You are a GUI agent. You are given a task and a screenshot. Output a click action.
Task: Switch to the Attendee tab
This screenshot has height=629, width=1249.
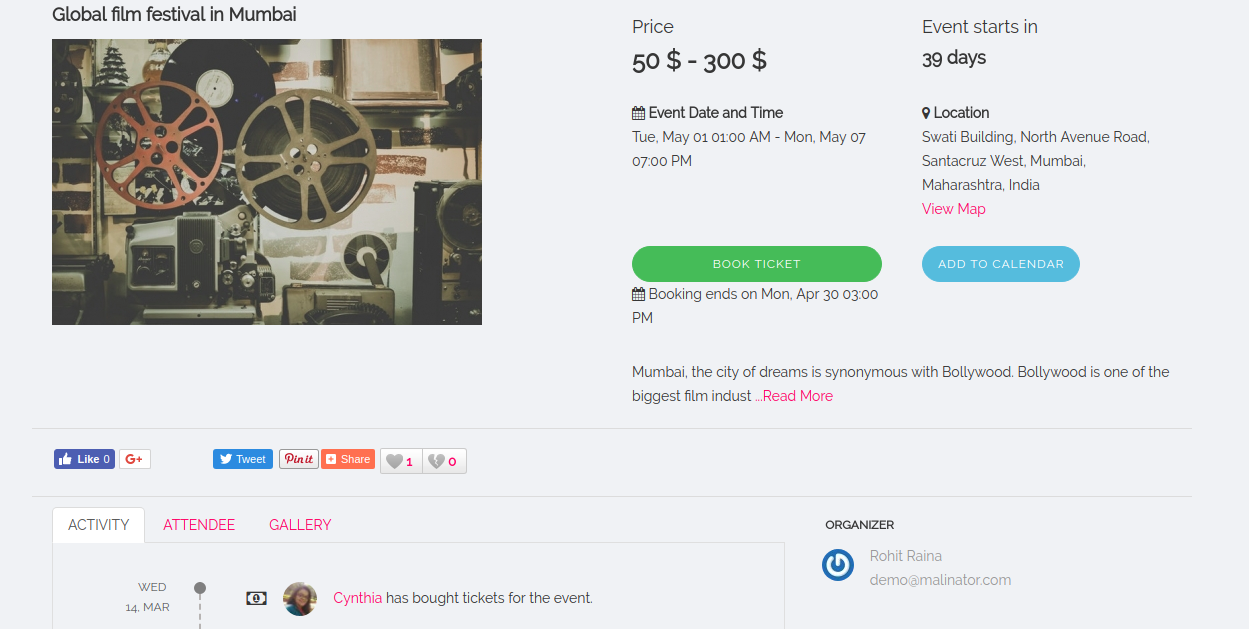click(199, 525)
